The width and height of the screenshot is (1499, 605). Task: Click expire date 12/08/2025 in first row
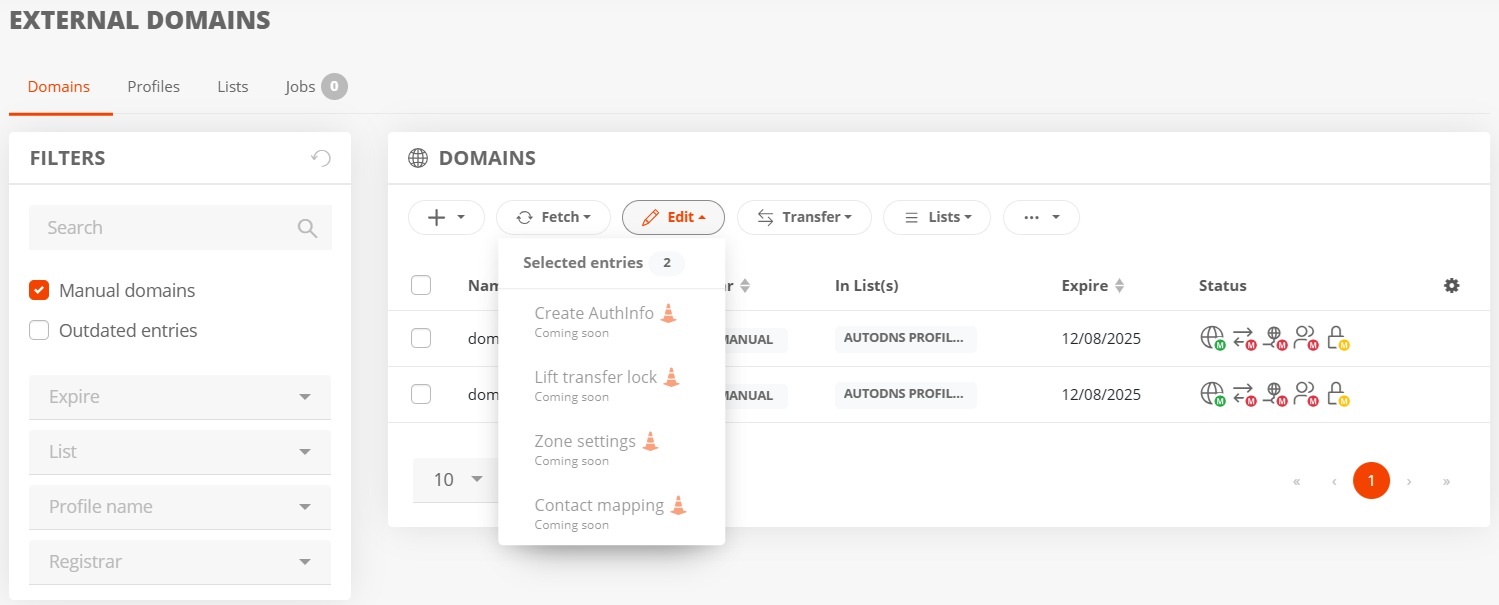click(x=1101, y=339)
